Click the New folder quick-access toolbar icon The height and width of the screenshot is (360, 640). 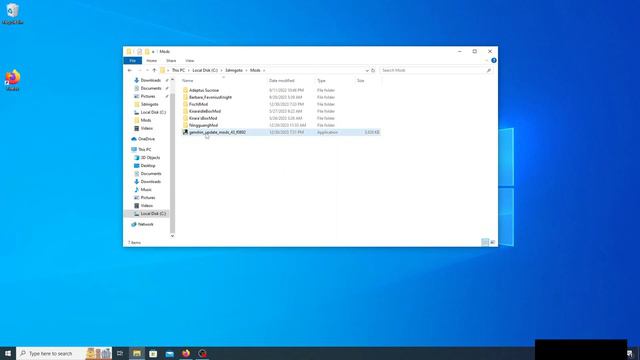pyautogui.click(x=147, y=51)
